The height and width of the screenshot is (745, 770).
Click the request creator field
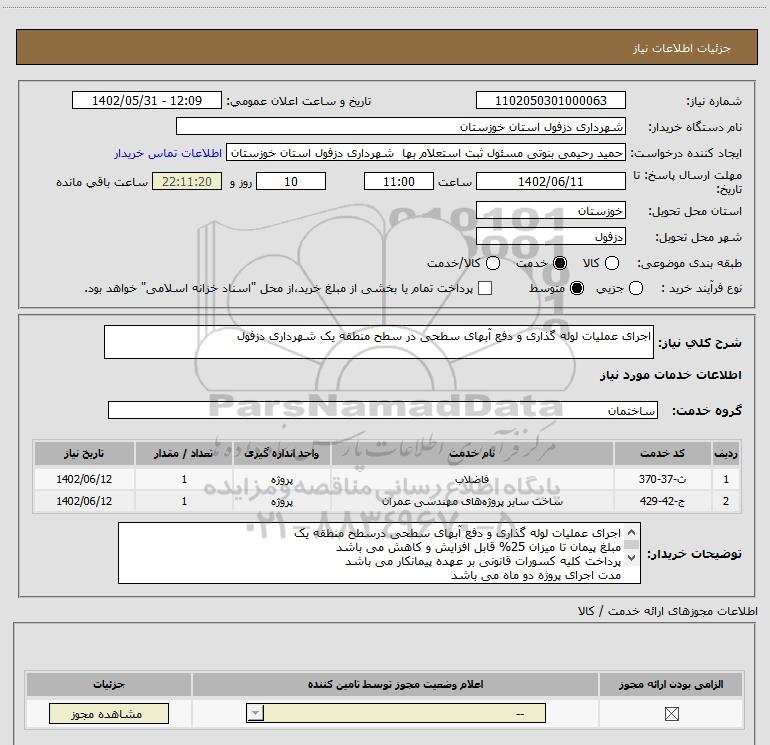[426, 153]
